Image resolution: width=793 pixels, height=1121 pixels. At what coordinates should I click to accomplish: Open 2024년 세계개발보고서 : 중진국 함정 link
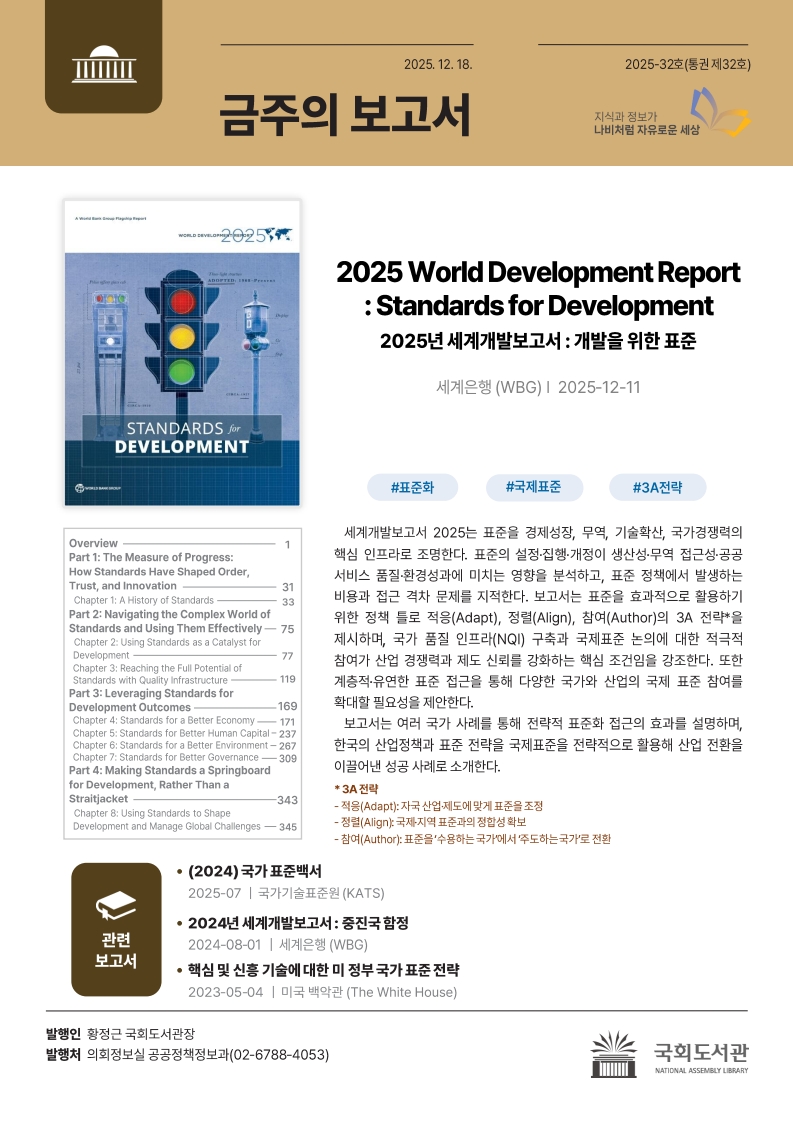(298, 922)
